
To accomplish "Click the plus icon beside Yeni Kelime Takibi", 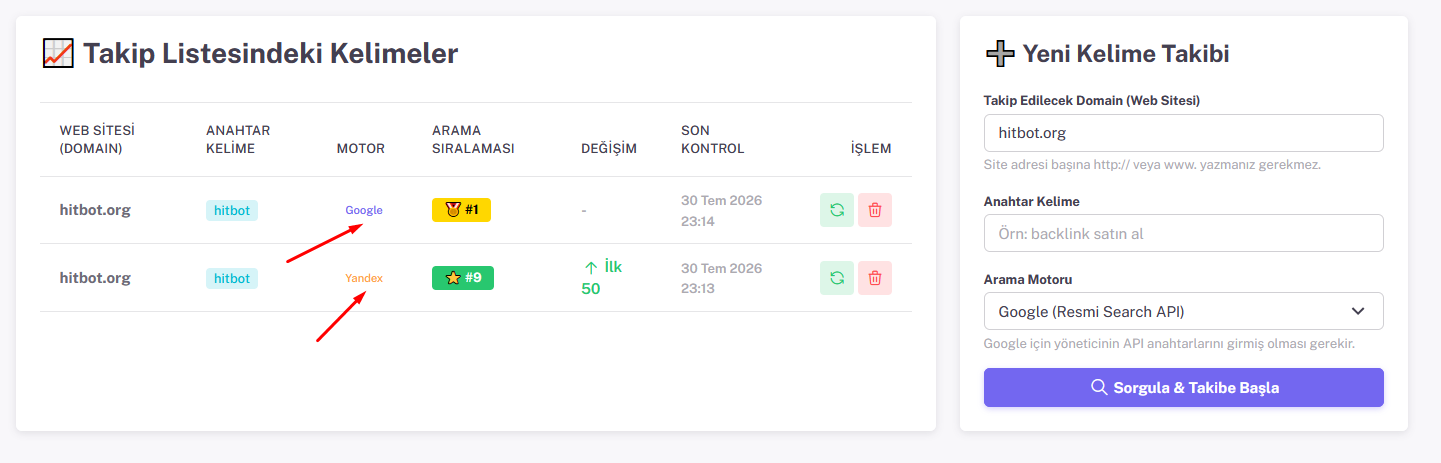I will (x=1000, y=53).
